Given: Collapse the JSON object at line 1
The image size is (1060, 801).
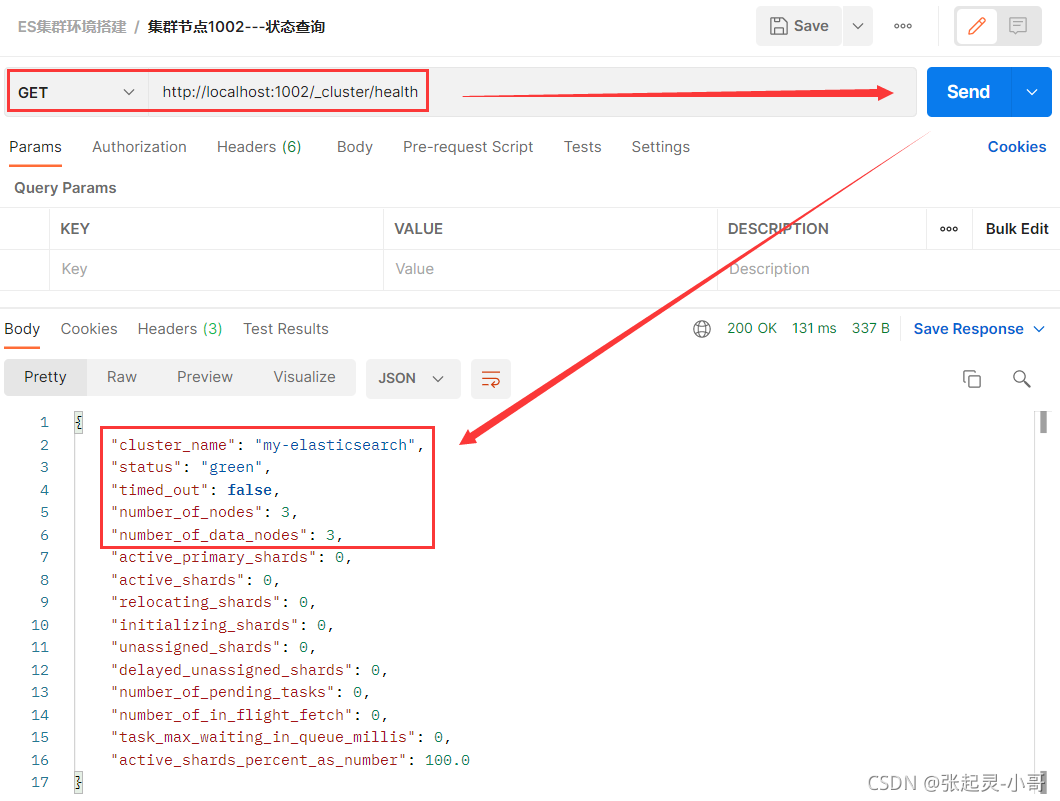Looking at the screenshot, I should [78, 422].
